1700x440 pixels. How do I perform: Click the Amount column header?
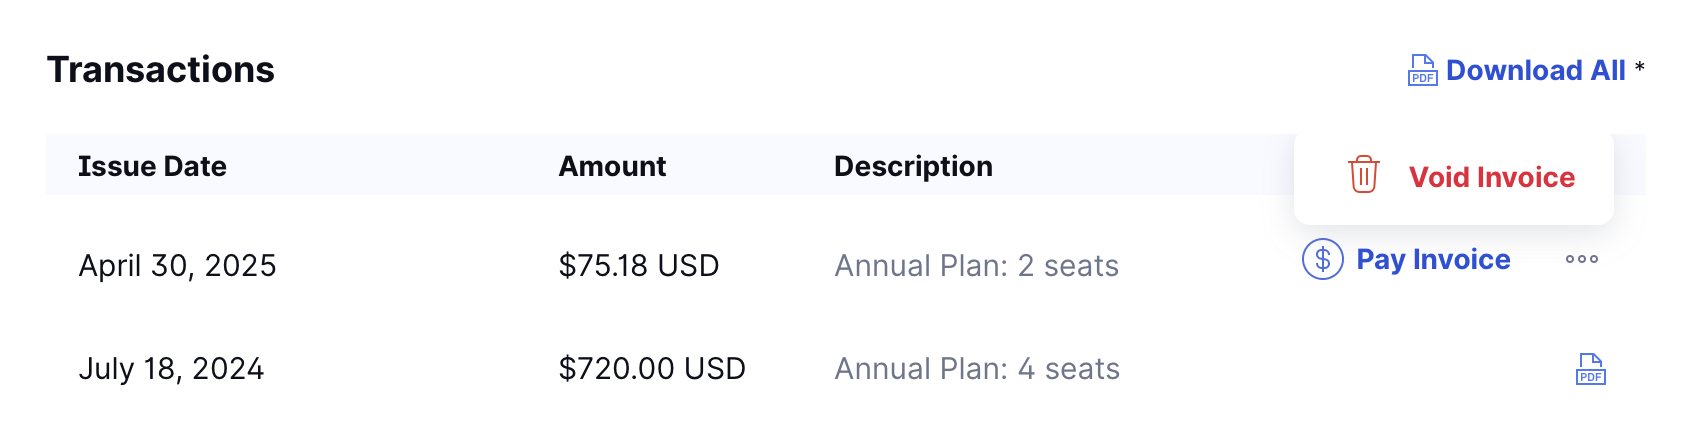[x=612, y=166]
